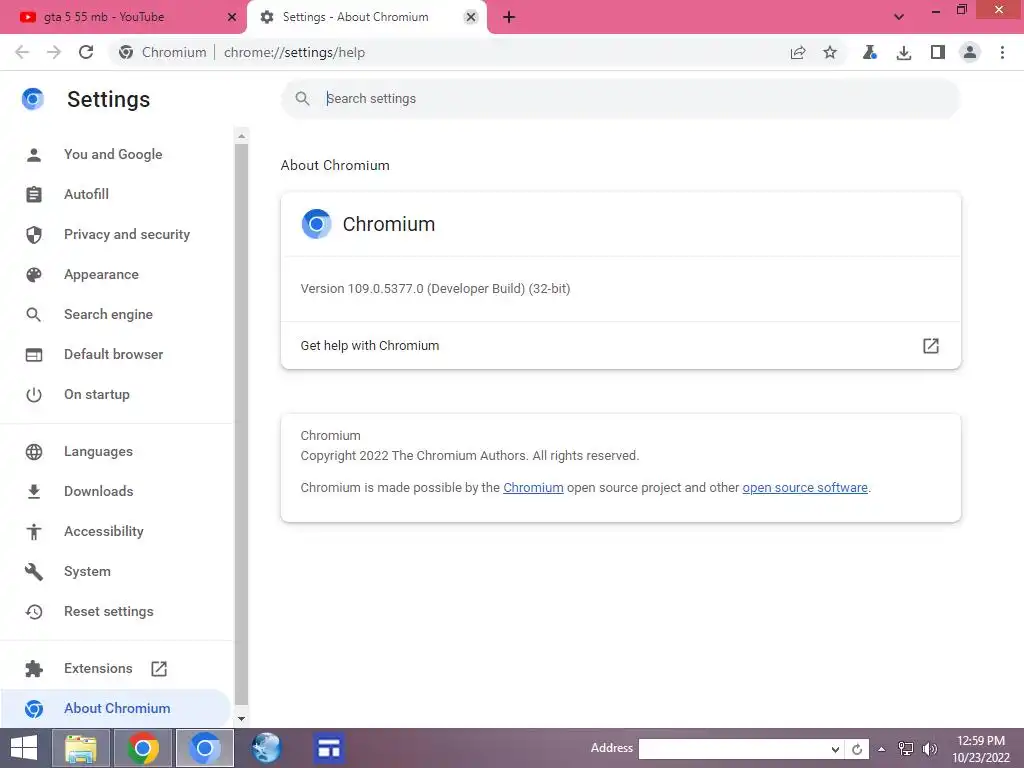Click the Copyright 2022 The Chromium Authors text
1024x768 pixels.
(470, 456)
